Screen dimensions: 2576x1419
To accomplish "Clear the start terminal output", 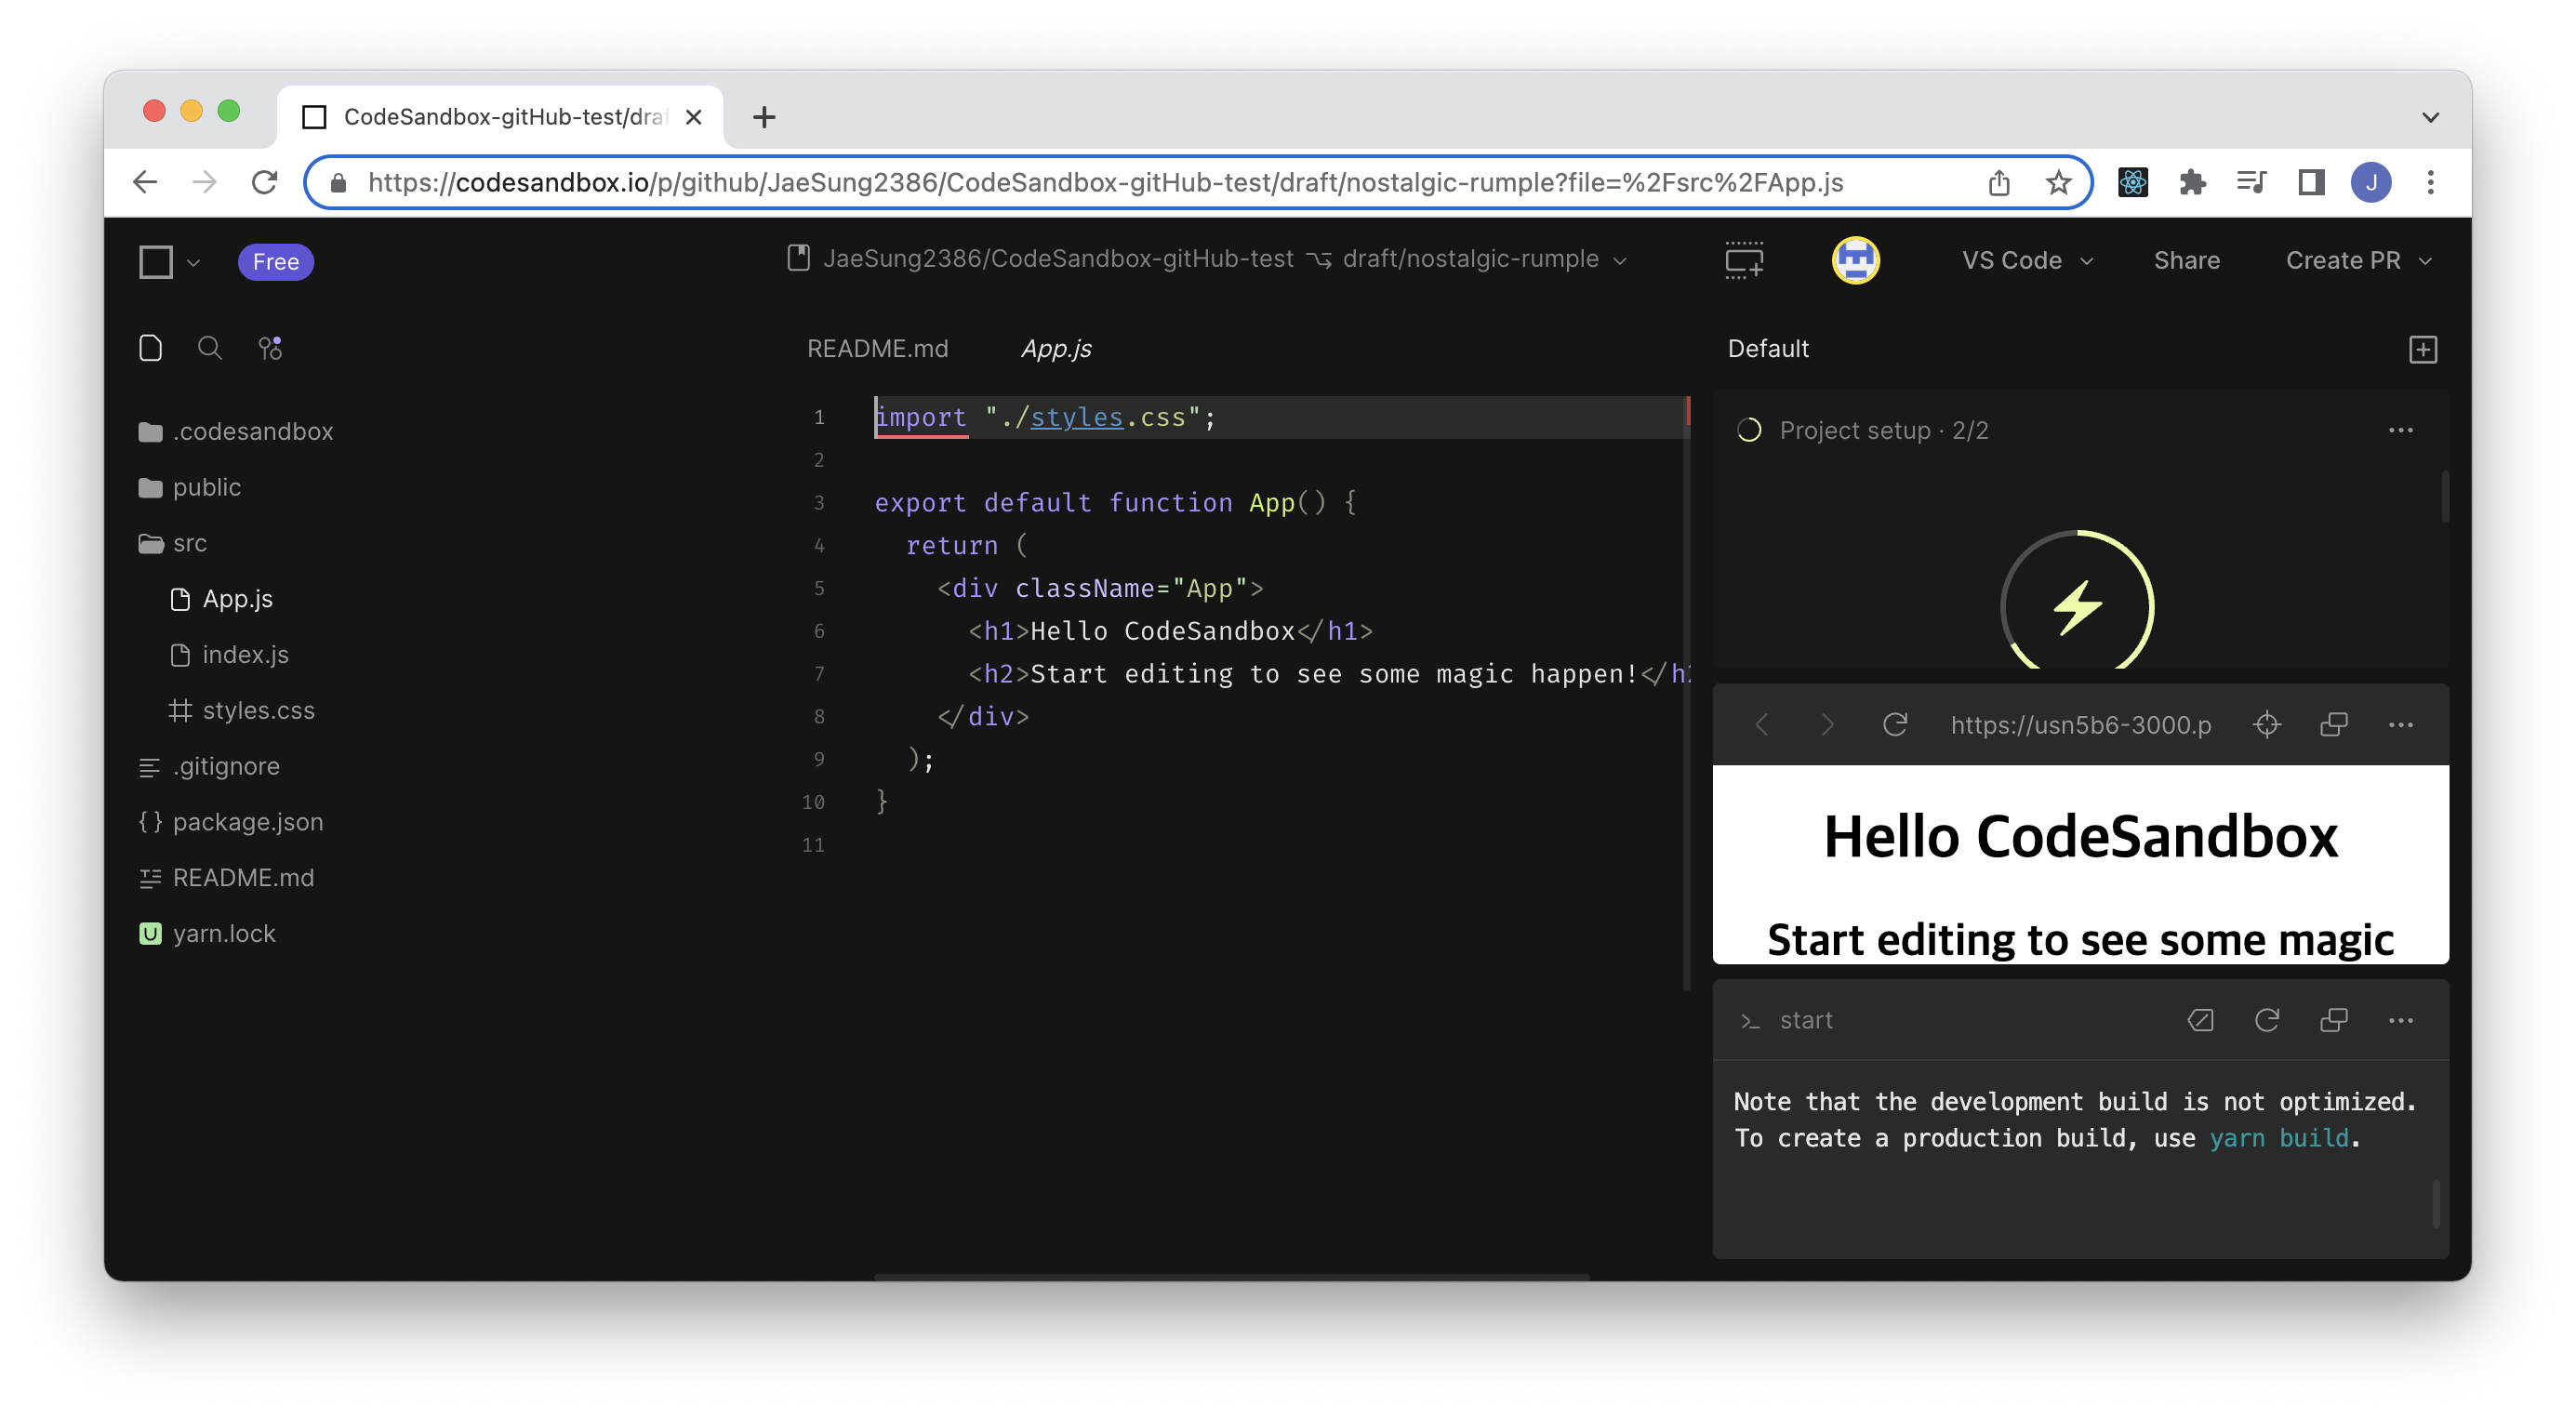I will (2200, 1020).
